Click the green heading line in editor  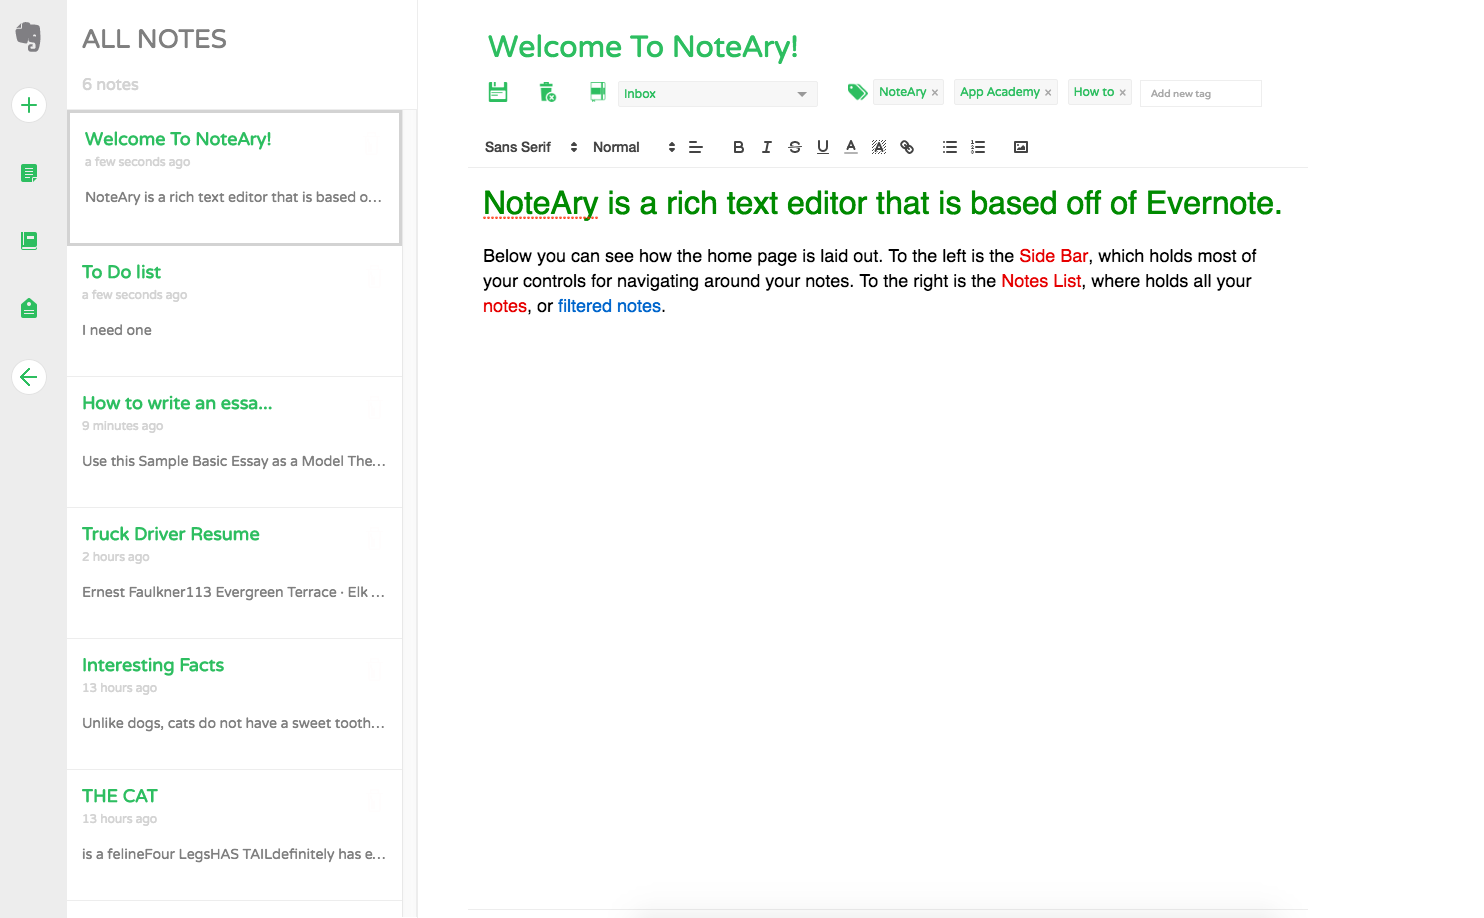coord(882,203)
